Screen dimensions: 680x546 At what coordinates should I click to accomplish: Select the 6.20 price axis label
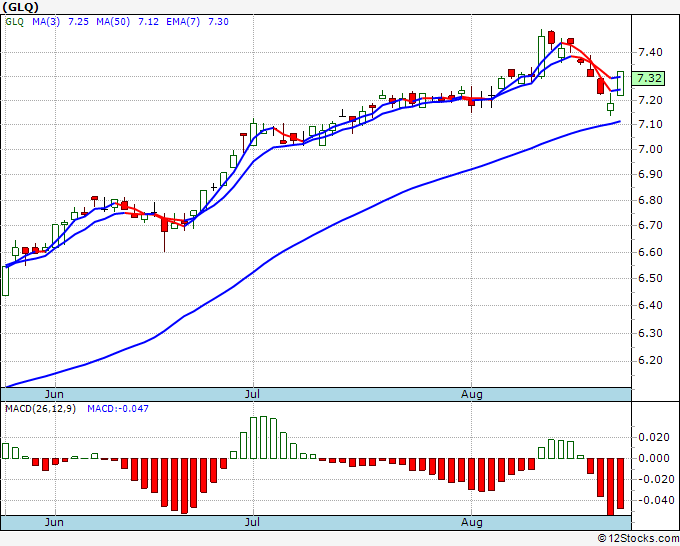650,361
